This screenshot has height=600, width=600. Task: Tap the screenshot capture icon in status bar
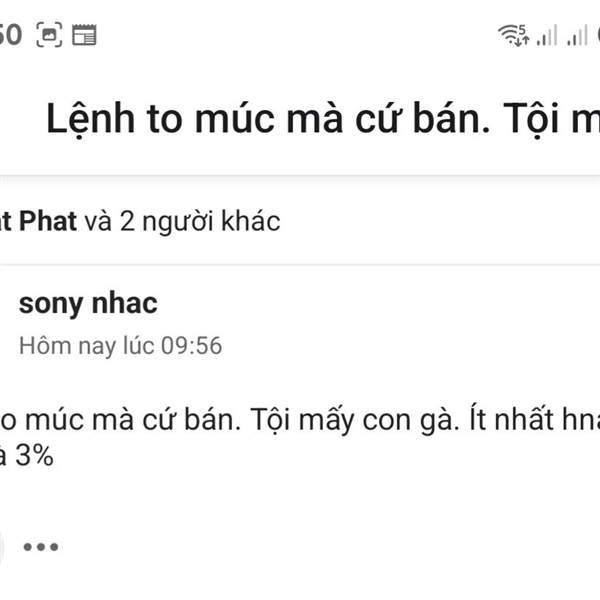[49, 35]
